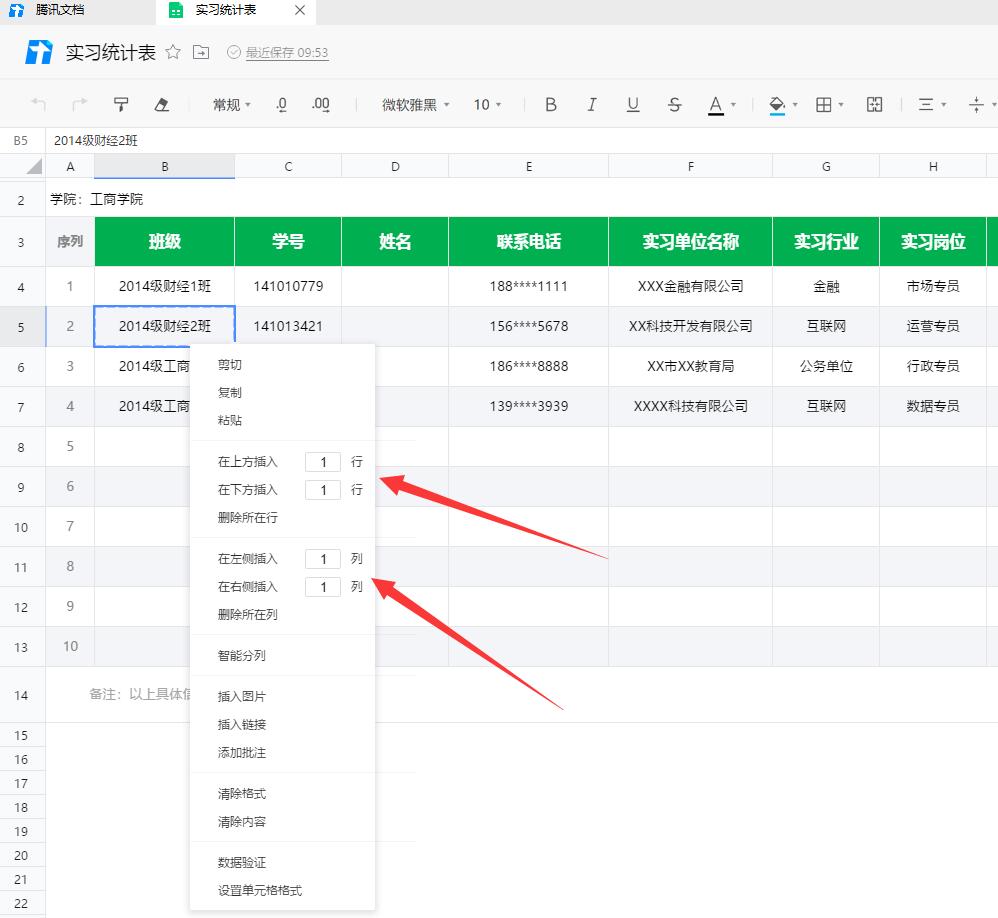Viewport: 998px width, 918px height.
Task: Click the increase decimal places icon
Action: 320,104
